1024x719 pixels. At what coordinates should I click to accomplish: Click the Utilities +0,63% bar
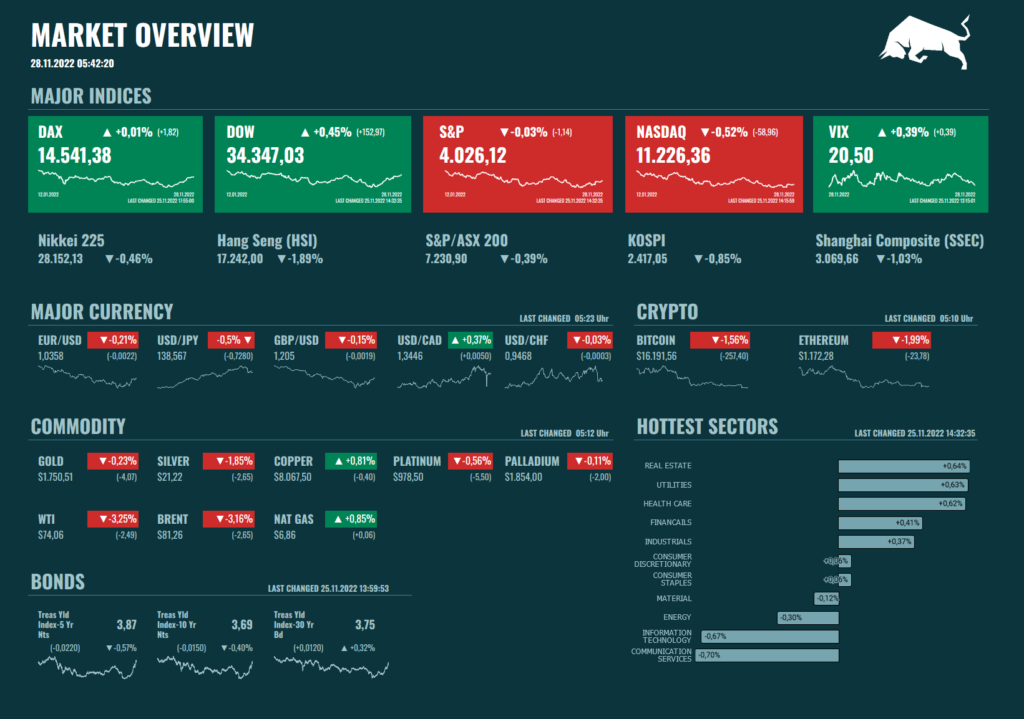903,485
